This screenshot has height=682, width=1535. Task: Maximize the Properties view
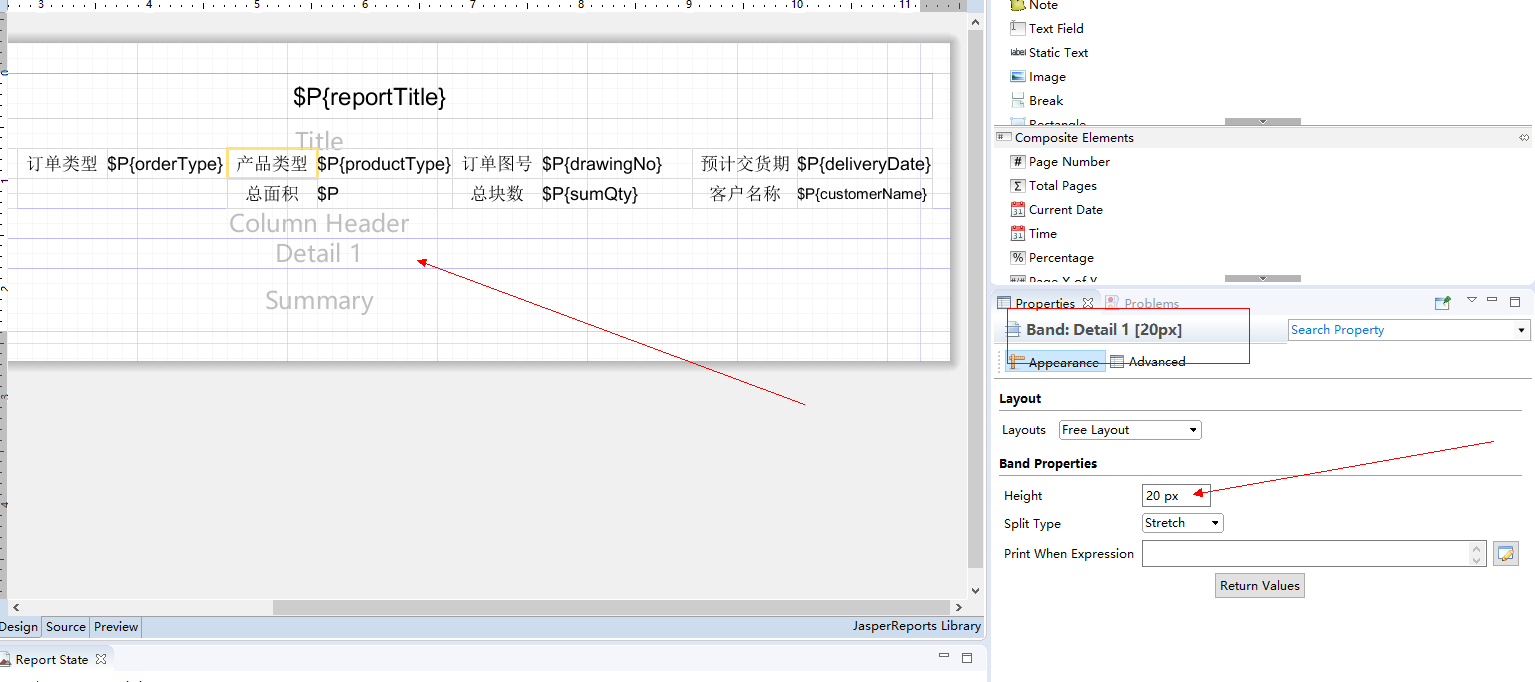(1514, 301)
